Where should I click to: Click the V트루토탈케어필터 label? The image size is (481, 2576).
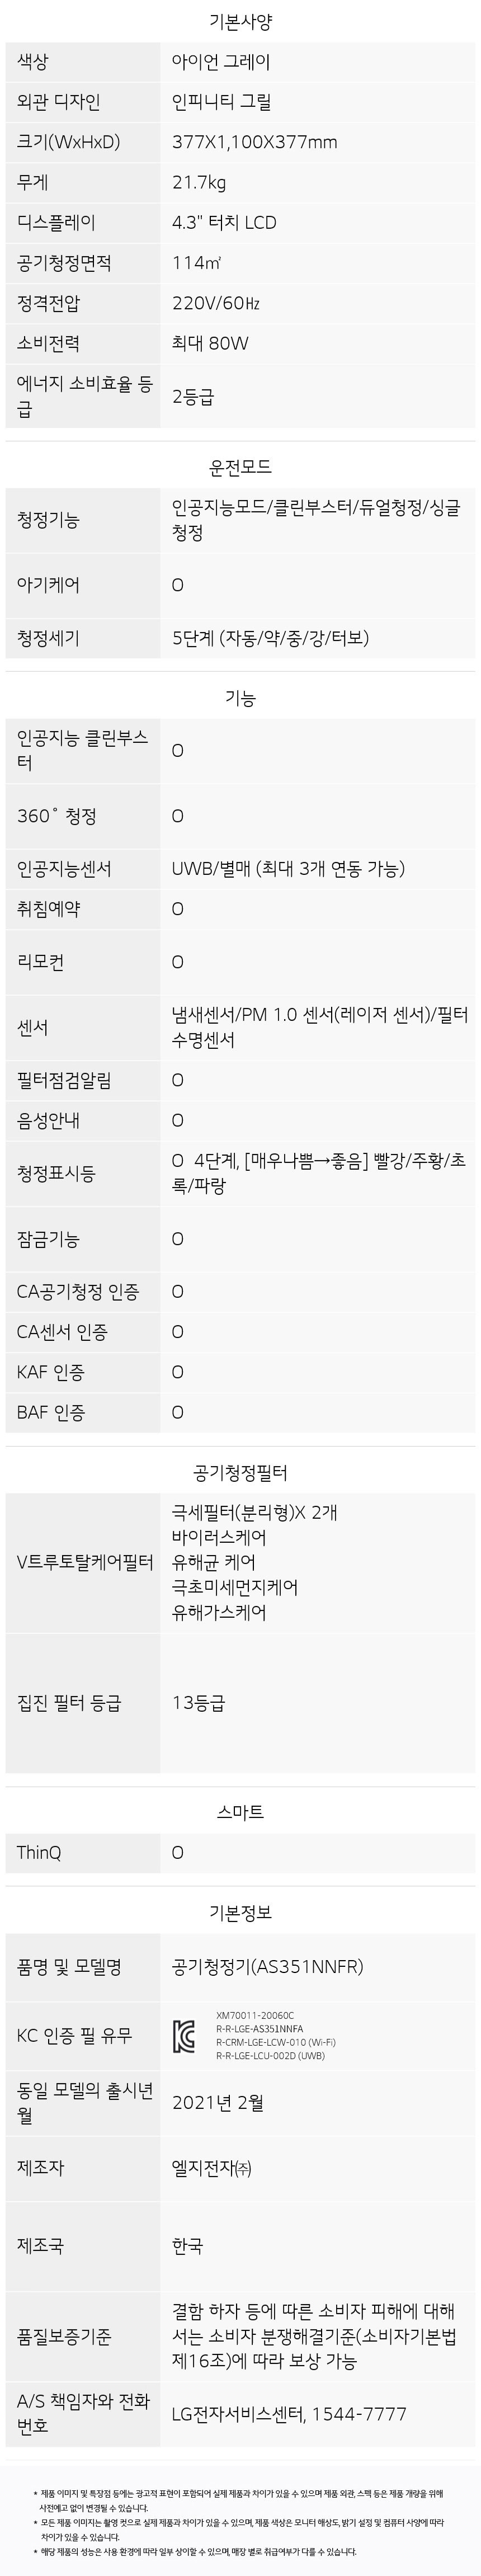pos(85,1562)
